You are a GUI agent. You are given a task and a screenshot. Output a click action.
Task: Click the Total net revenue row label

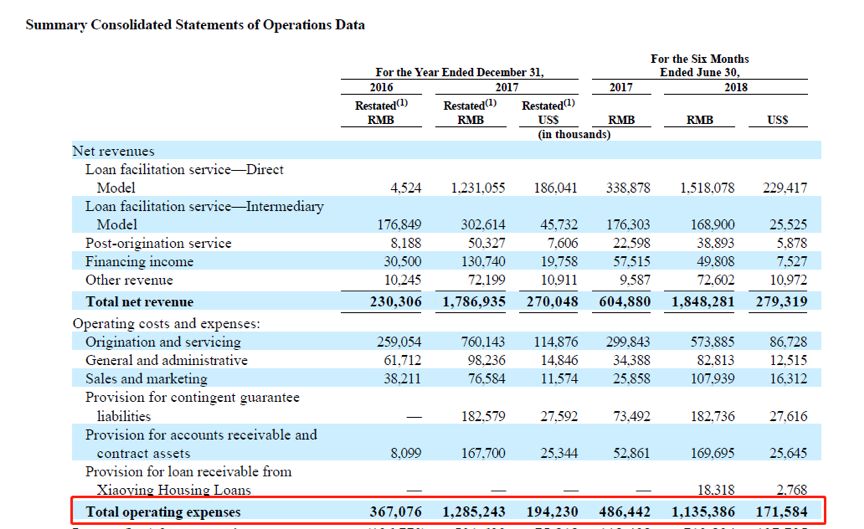tap(139, 302)
